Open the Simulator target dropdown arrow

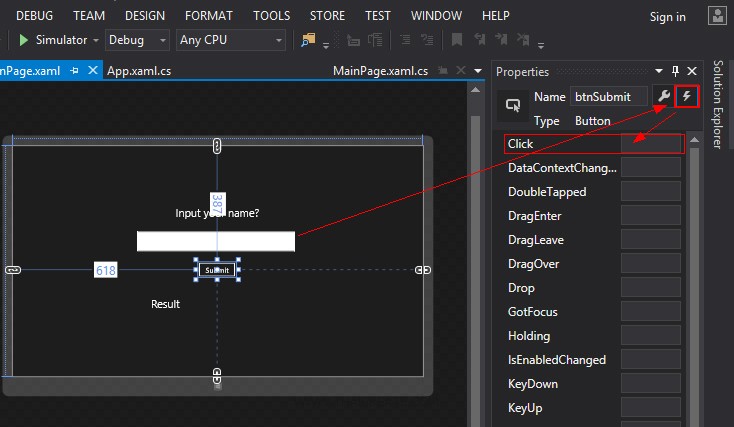[x=96, y=41]
